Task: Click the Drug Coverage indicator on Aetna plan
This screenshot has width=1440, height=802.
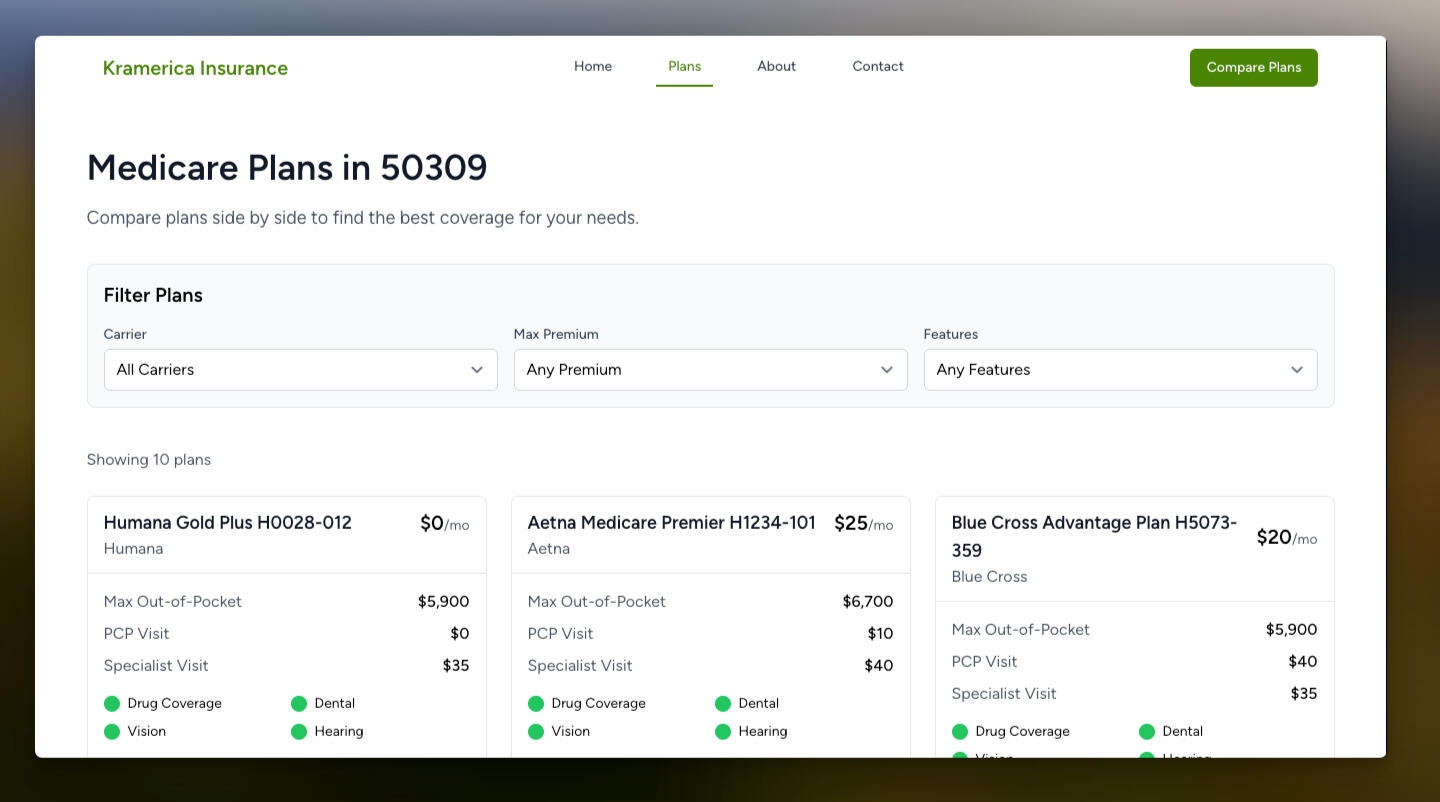Action: [536, 703]
